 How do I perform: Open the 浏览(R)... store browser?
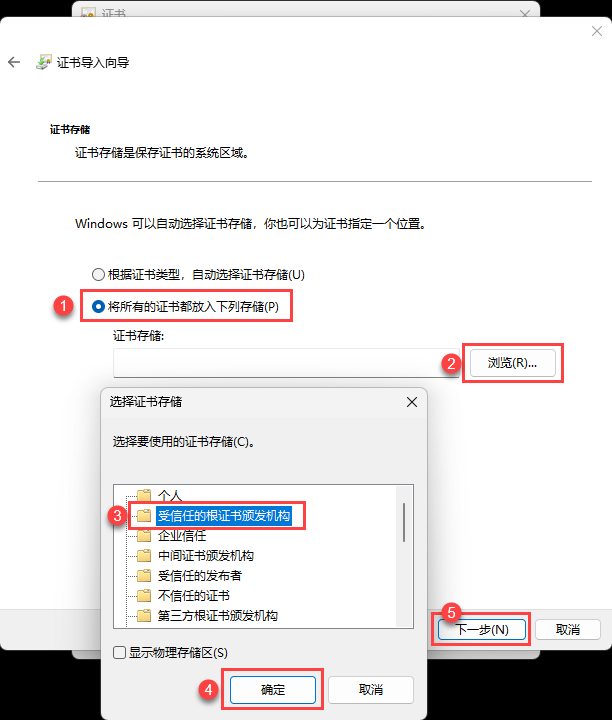pos(512,363)
